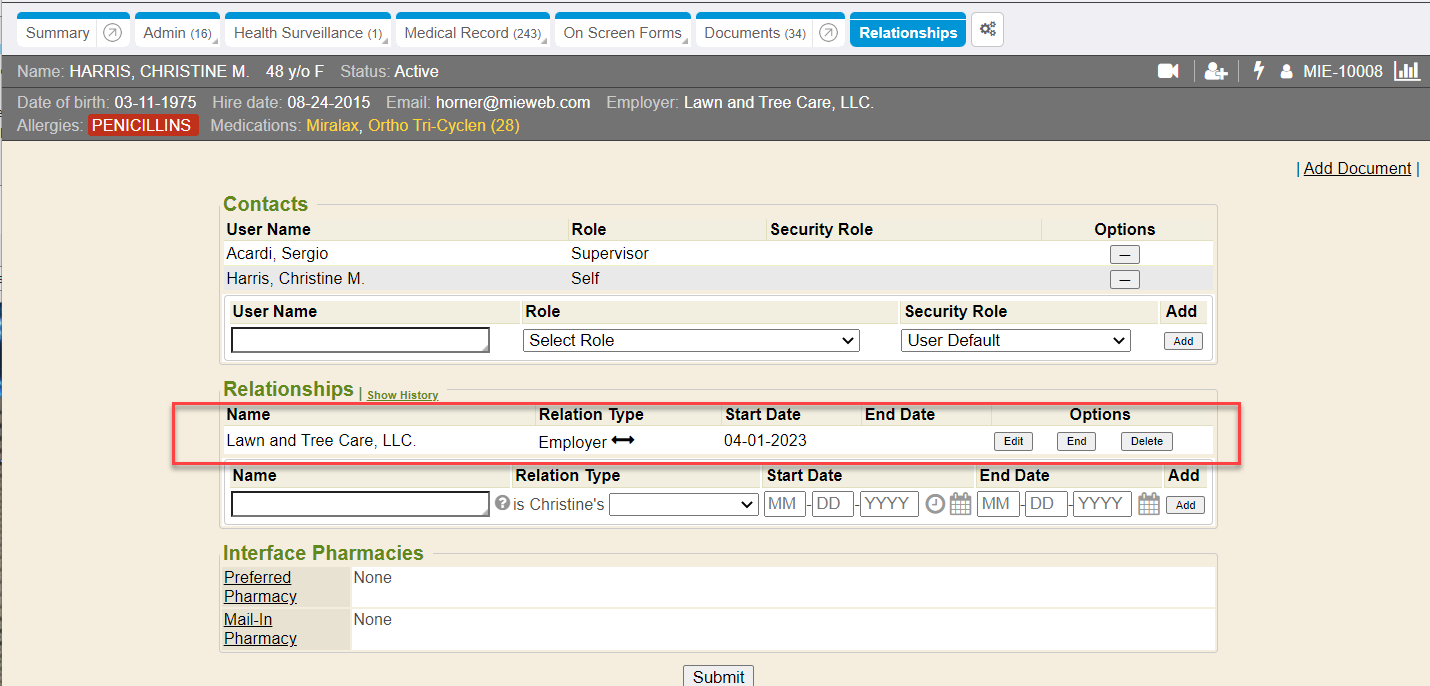Click the pop-out arrow next to Summary tab
This screenshot has width=1430, height=686.
113,33
